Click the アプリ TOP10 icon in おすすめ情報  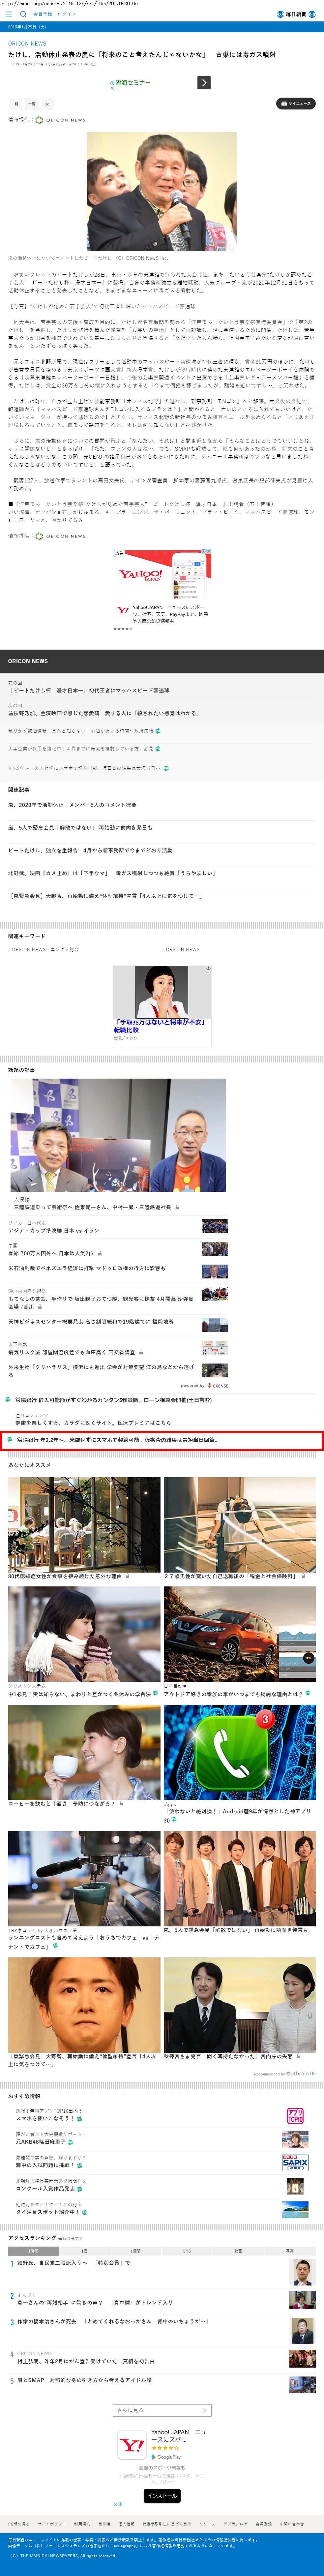[x=295, y=2116]
